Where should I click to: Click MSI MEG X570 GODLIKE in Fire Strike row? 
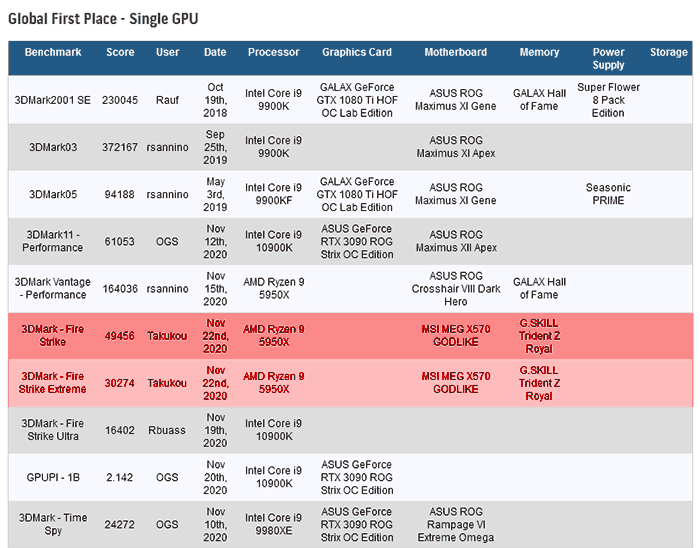[456, 336]
